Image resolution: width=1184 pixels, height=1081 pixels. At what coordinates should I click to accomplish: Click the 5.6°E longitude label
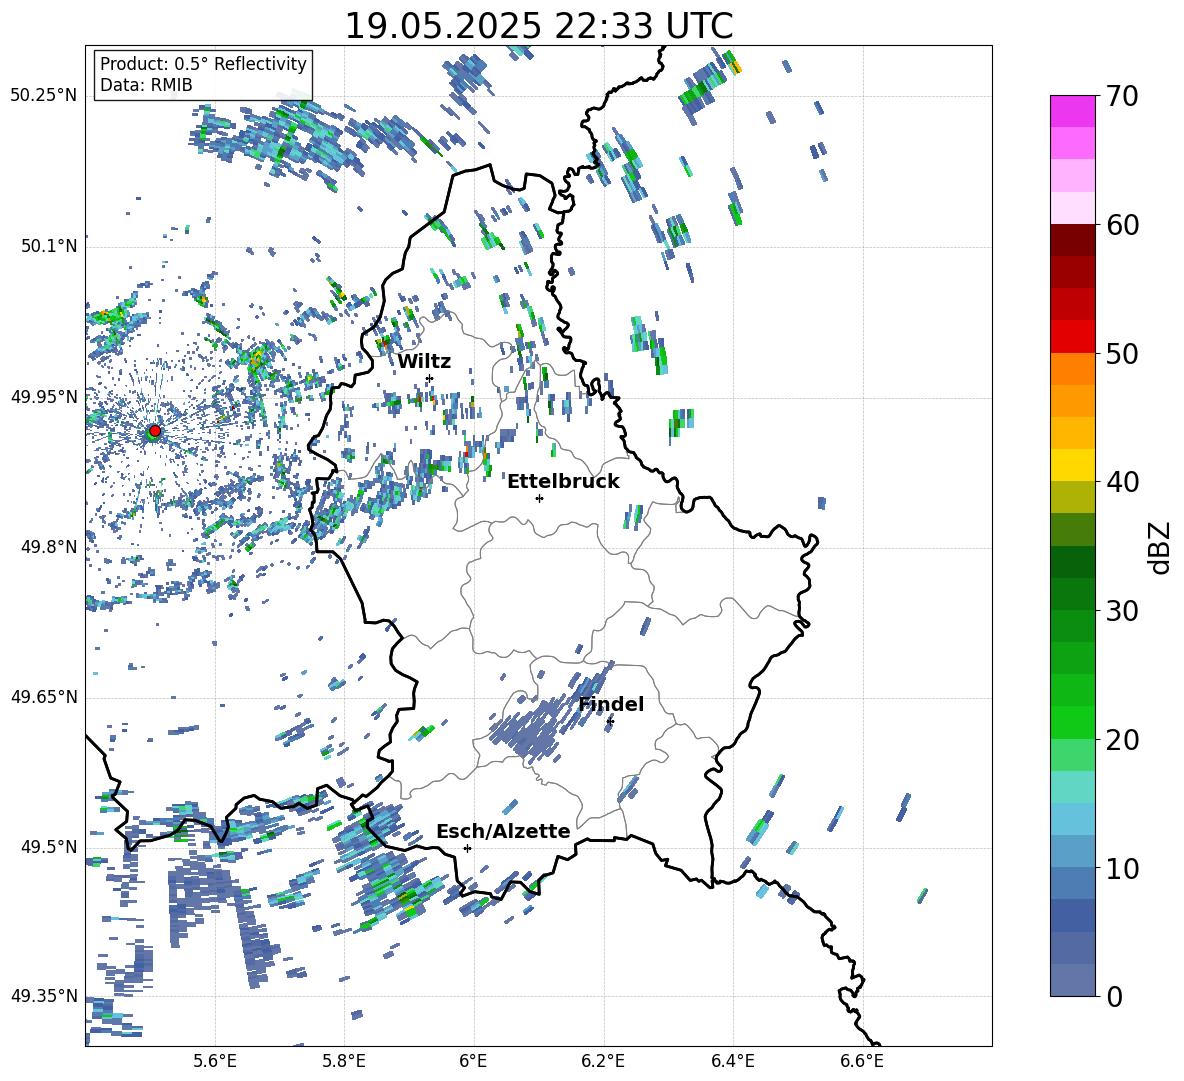215,1062
